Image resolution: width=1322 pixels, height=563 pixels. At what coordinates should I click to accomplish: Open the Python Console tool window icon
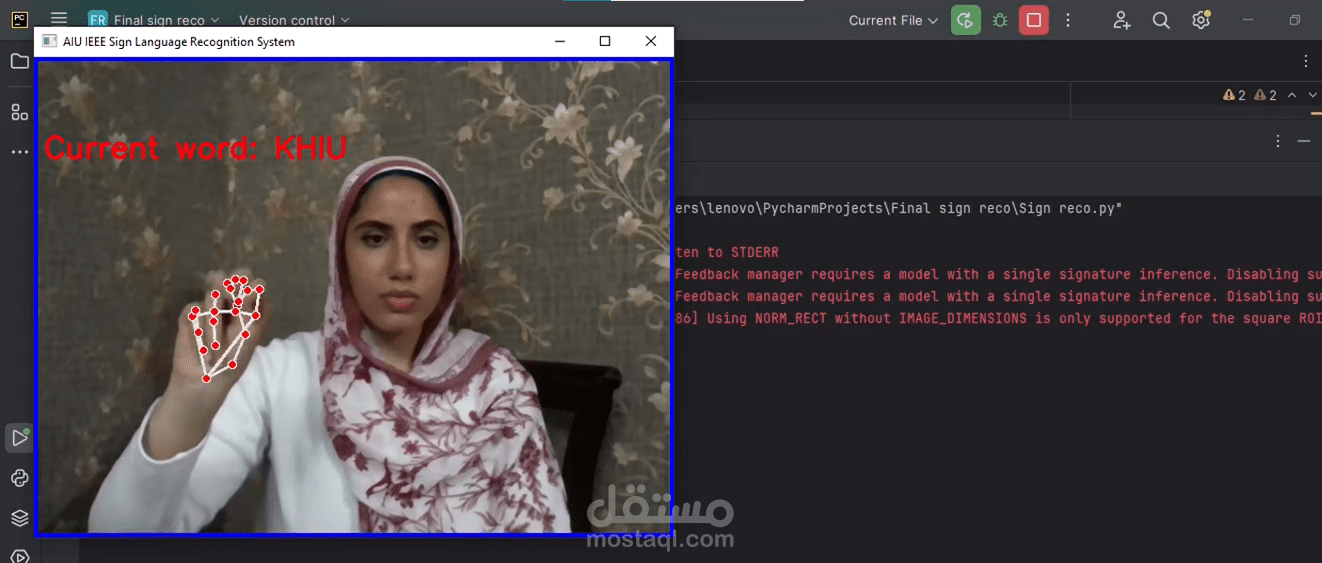tap(19, 478)
